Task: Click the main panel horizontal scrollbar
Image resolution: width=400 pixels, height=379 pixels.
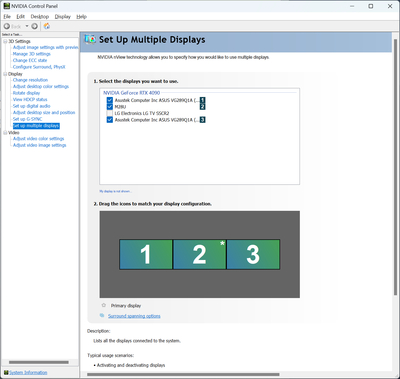Action: [x=183, y=374]
